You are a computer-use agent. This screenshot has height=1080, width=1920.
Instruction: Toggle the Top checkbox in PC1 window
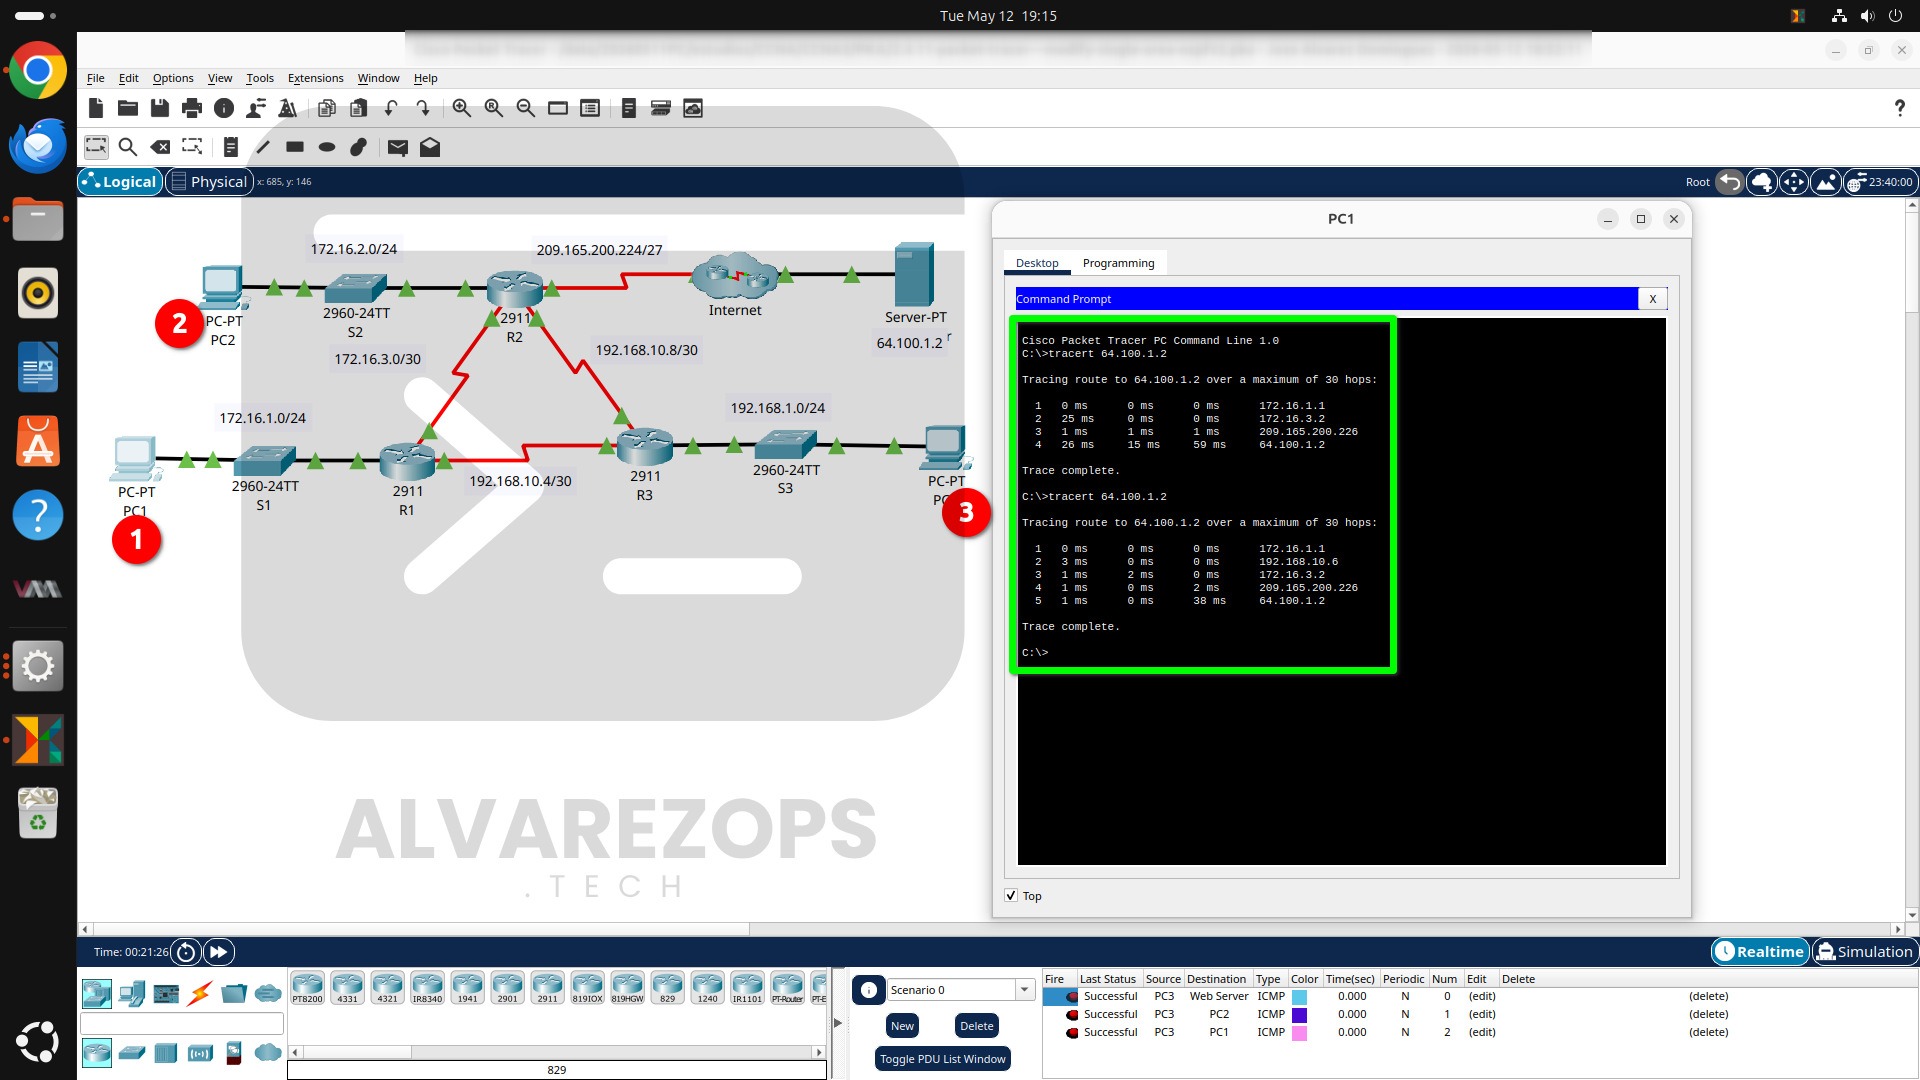click(x=1011, y=896)
